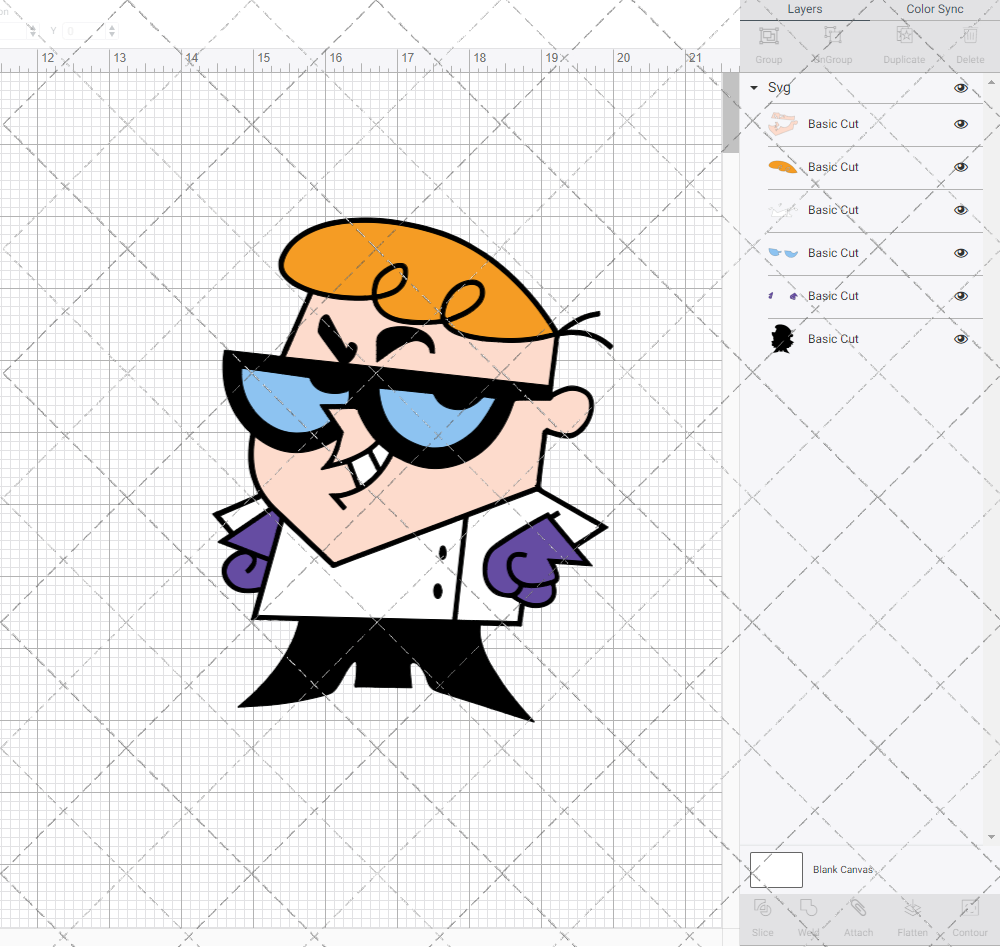Select the Flatten tool
The width and height of the screenshot is (1000, 947).
click(913, 908)
